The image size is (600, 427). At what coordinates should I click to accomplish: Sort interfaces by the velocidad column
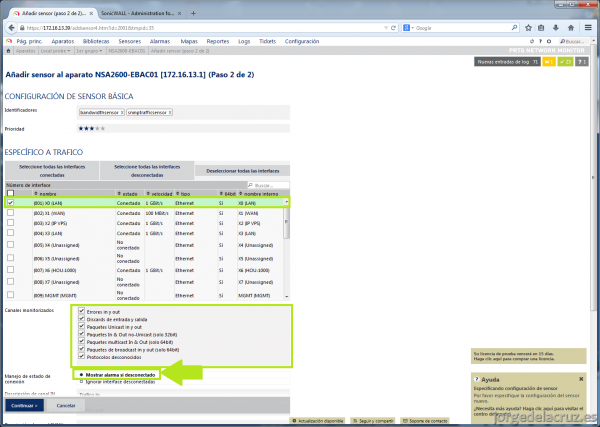159,194
